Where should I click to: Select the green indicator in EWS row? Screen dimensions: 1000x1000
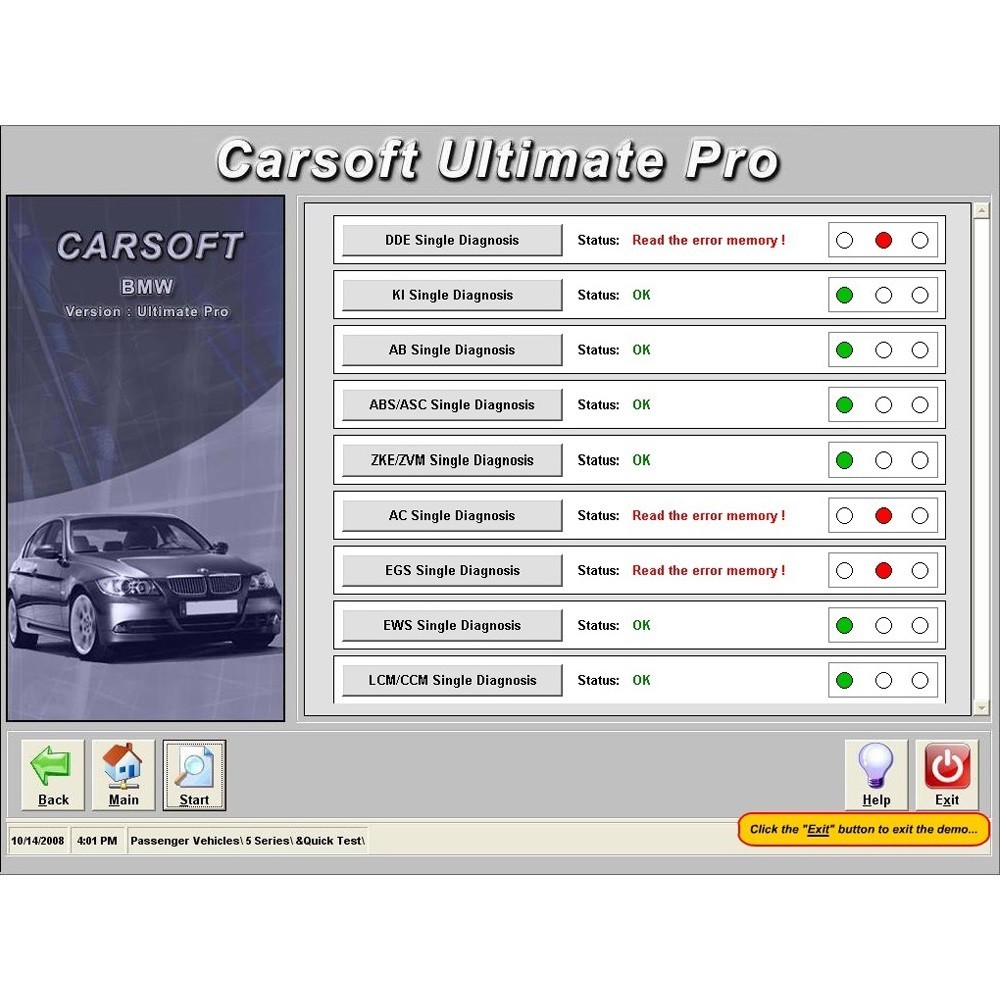845,626
